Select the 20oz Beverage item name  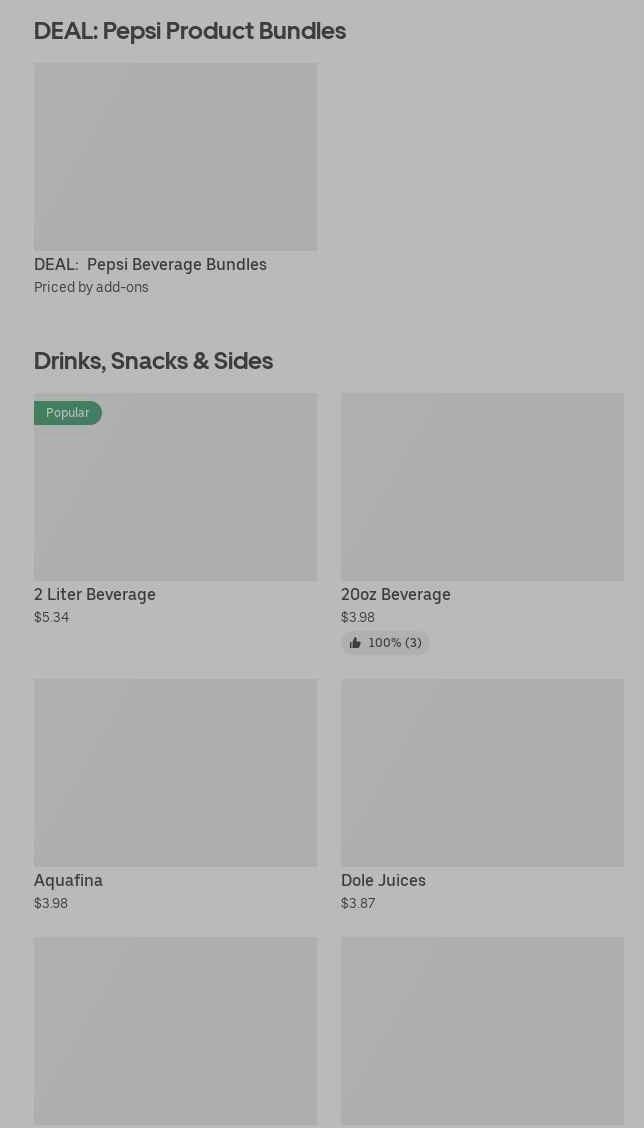396,595
